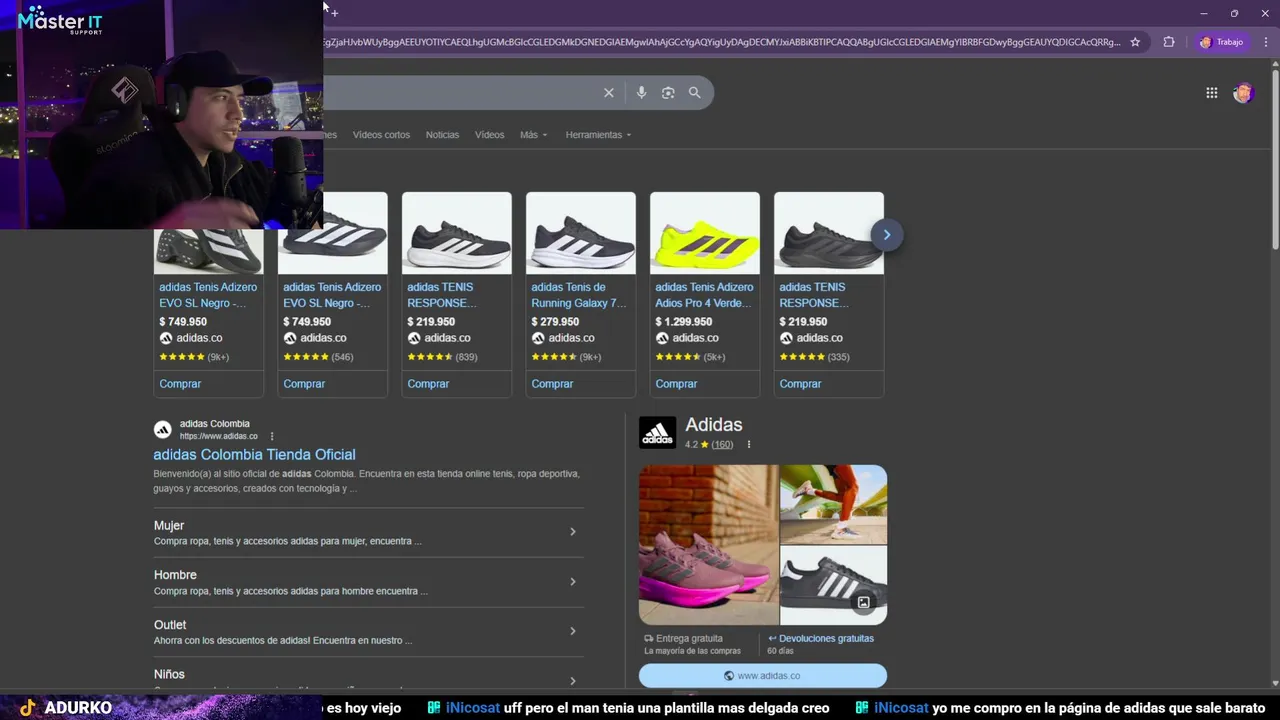Screen dimensions: 1280x720
Task: Open options beside Adidas 4.2 rating
Action: click(x=748, y=445)
